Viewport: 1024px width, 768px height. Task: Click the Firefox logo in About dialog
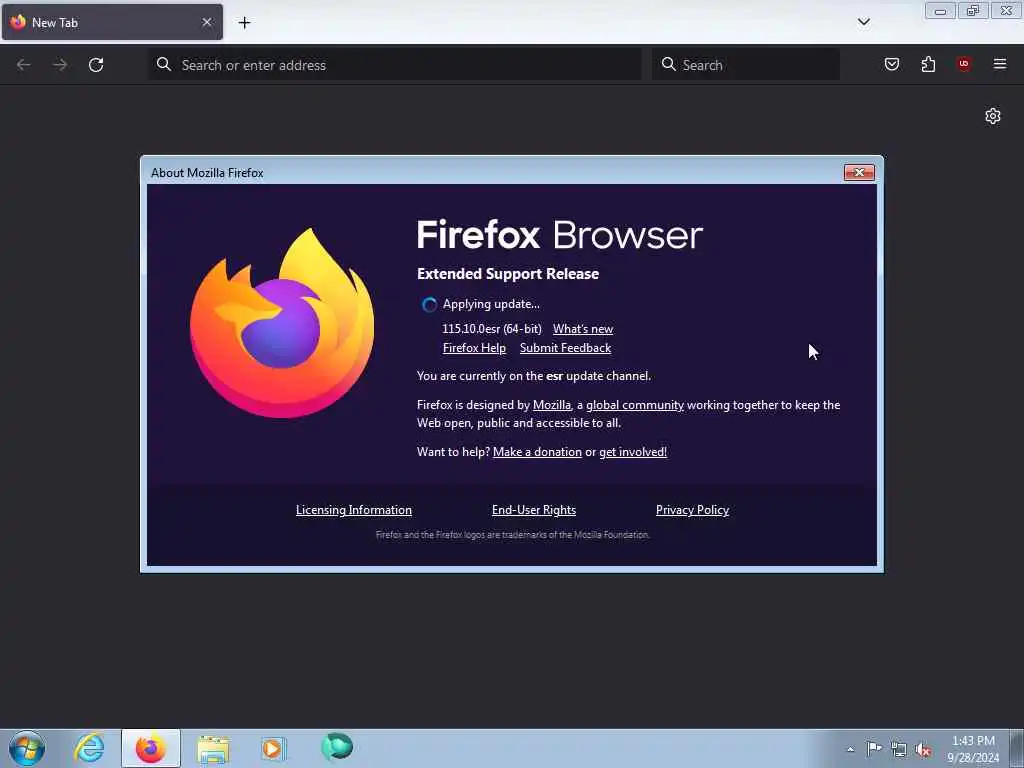click(282, 323)
